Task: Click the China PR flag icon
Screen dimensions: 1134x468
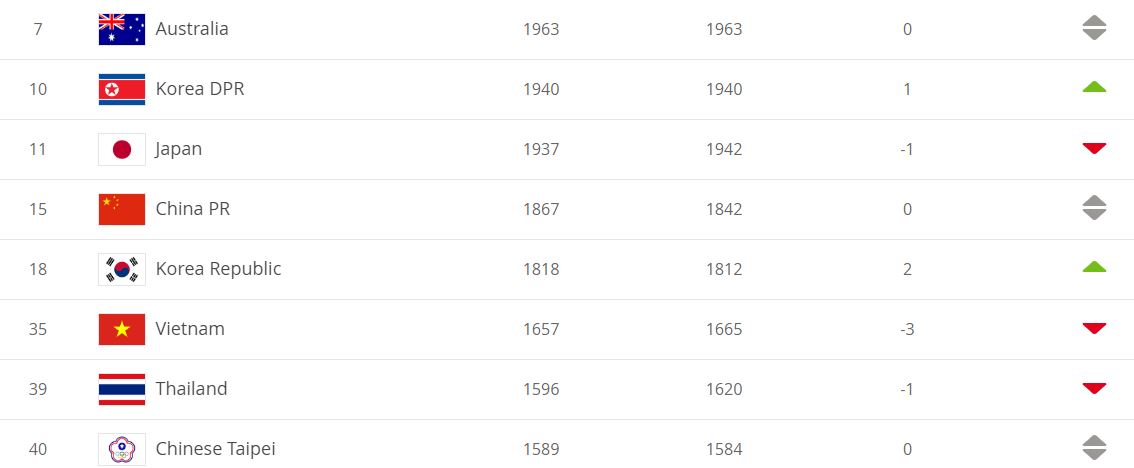Action: point(122,209)
